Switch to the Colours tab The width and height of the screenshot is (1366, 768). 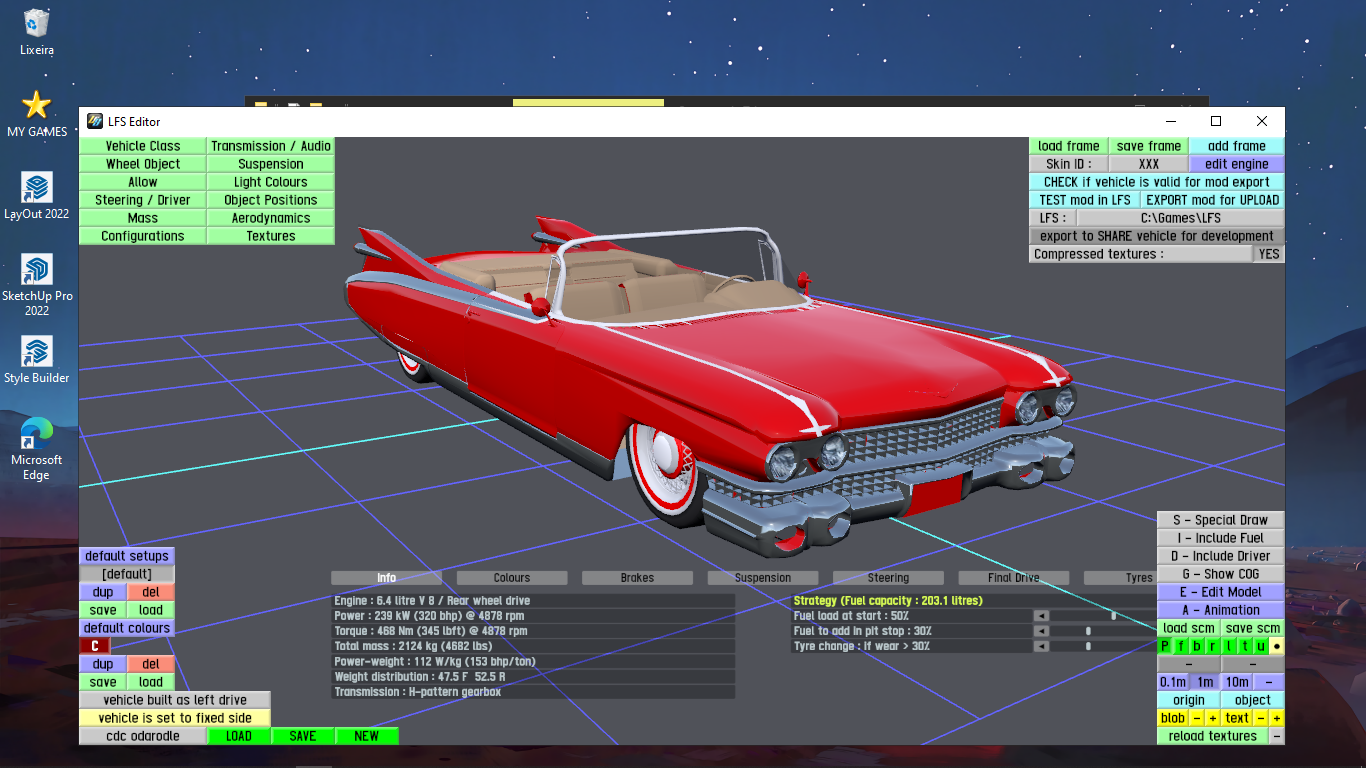tap(512, 578)
